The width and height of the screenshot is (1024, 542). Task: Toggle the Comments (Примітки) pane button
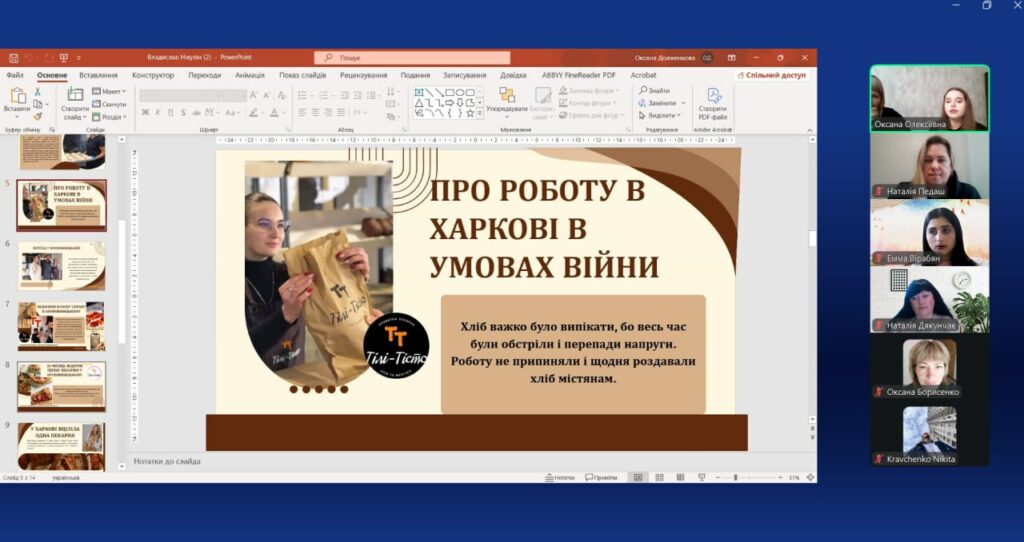(x=602, y=477)
